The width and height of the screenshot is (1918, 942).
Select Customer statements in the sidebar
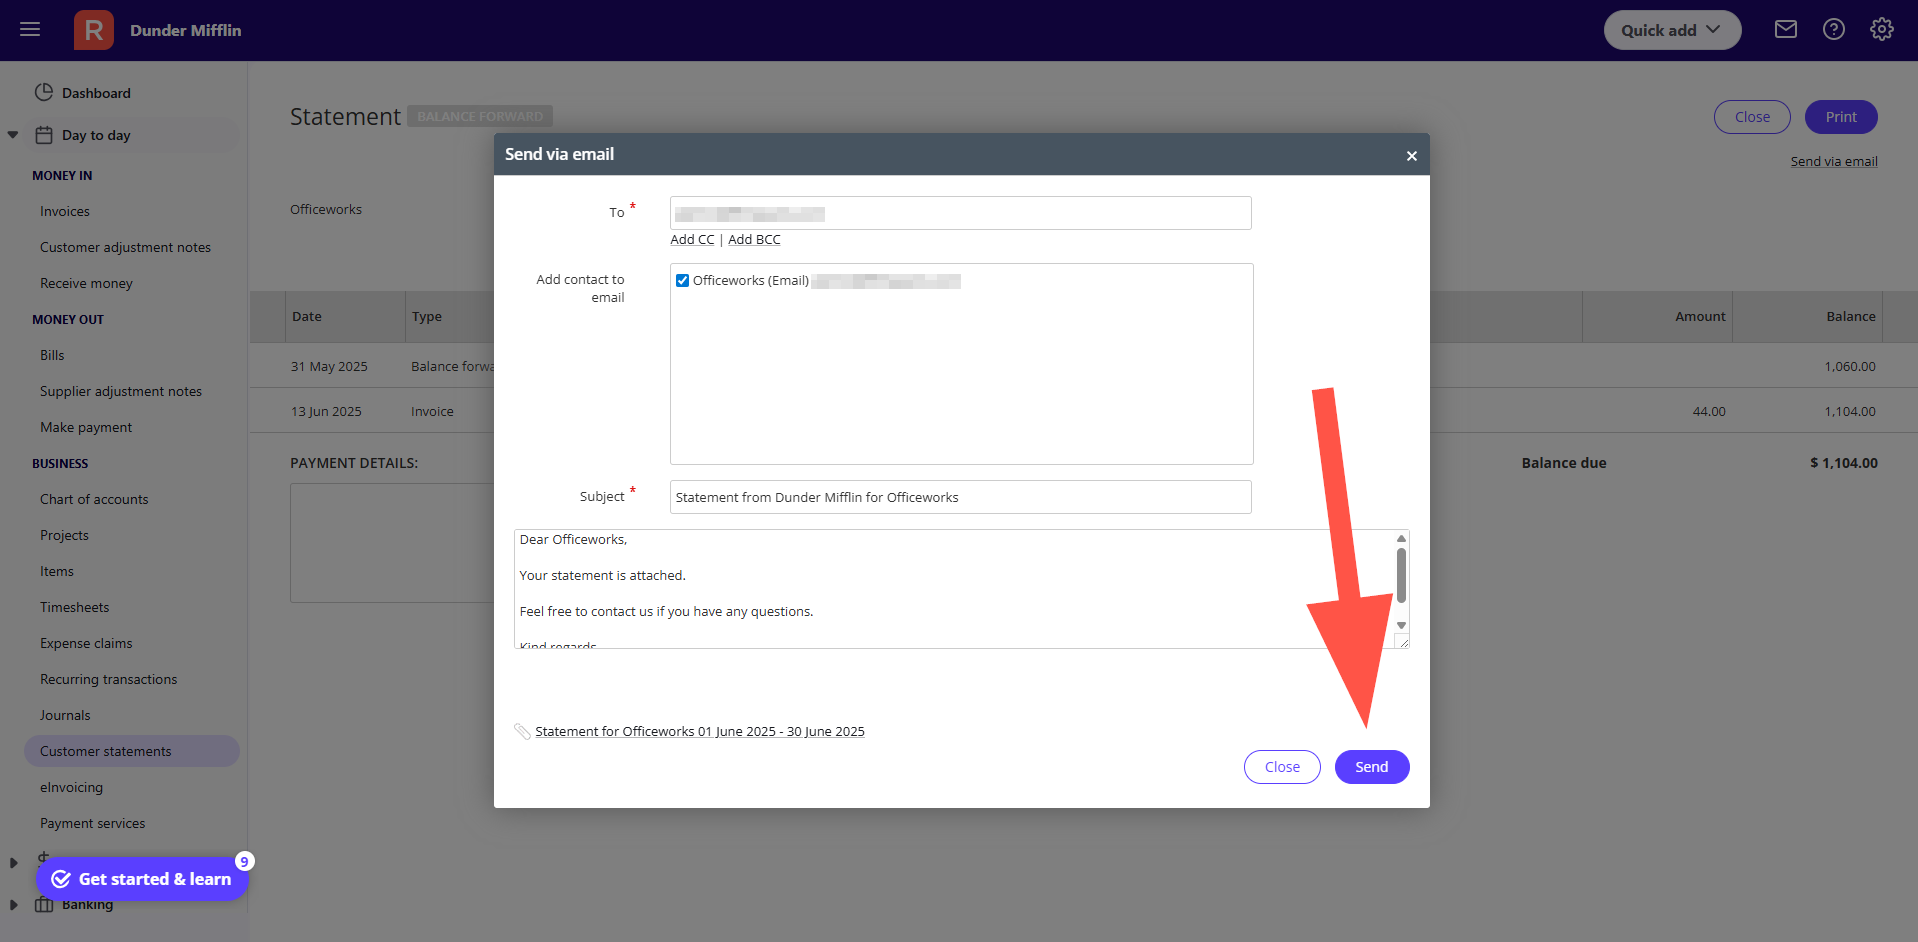132,751
